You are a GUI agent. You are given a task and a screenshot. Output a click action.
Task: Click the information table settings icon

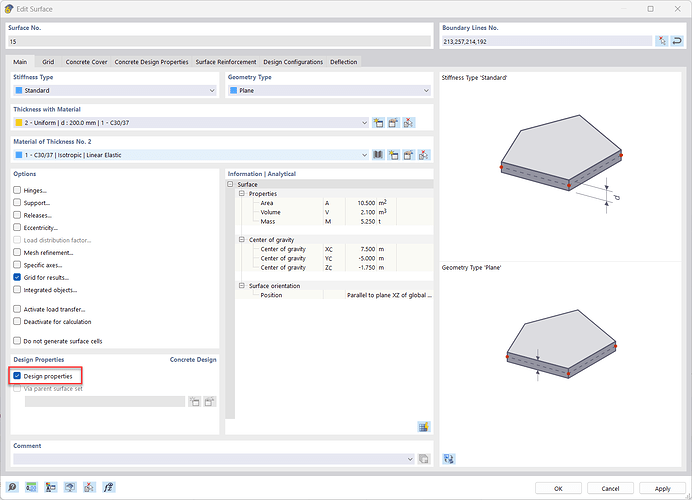point(424,426)
